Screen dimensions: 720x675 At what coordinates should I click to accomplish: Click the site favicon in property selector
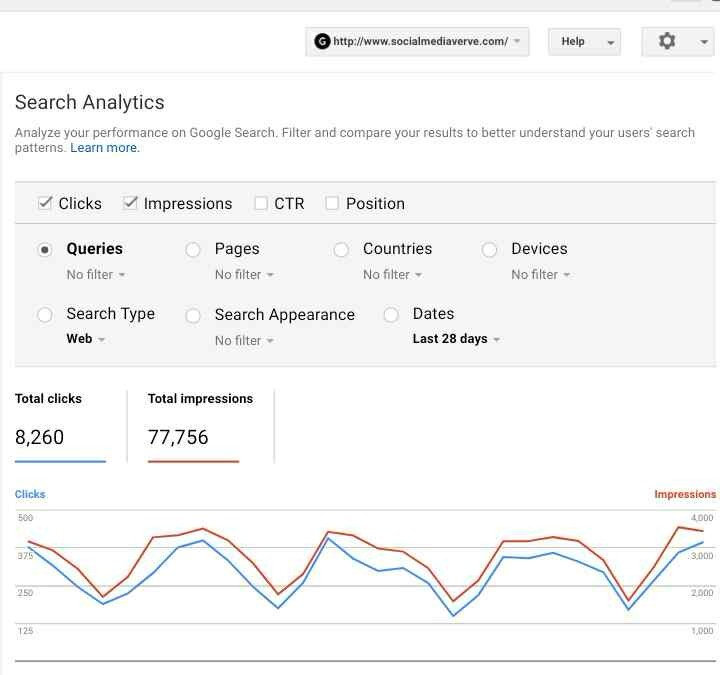(x=322, y=41)
